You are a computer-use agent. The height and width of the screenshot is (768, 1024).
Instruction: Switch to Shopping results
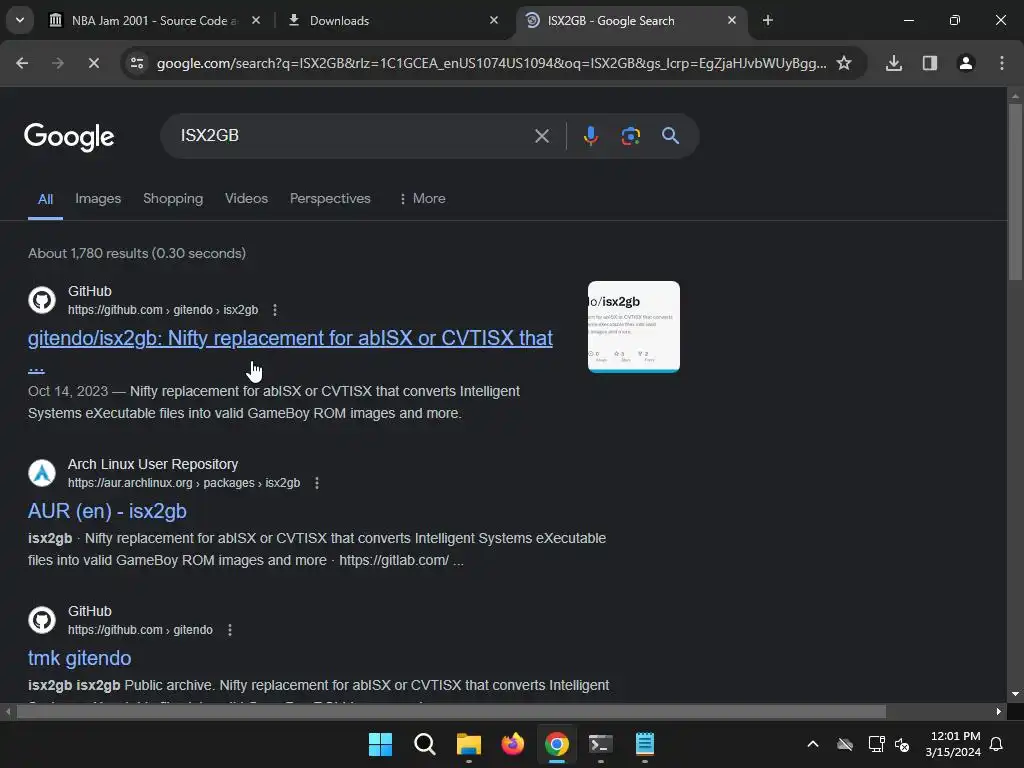click(173, 199)
